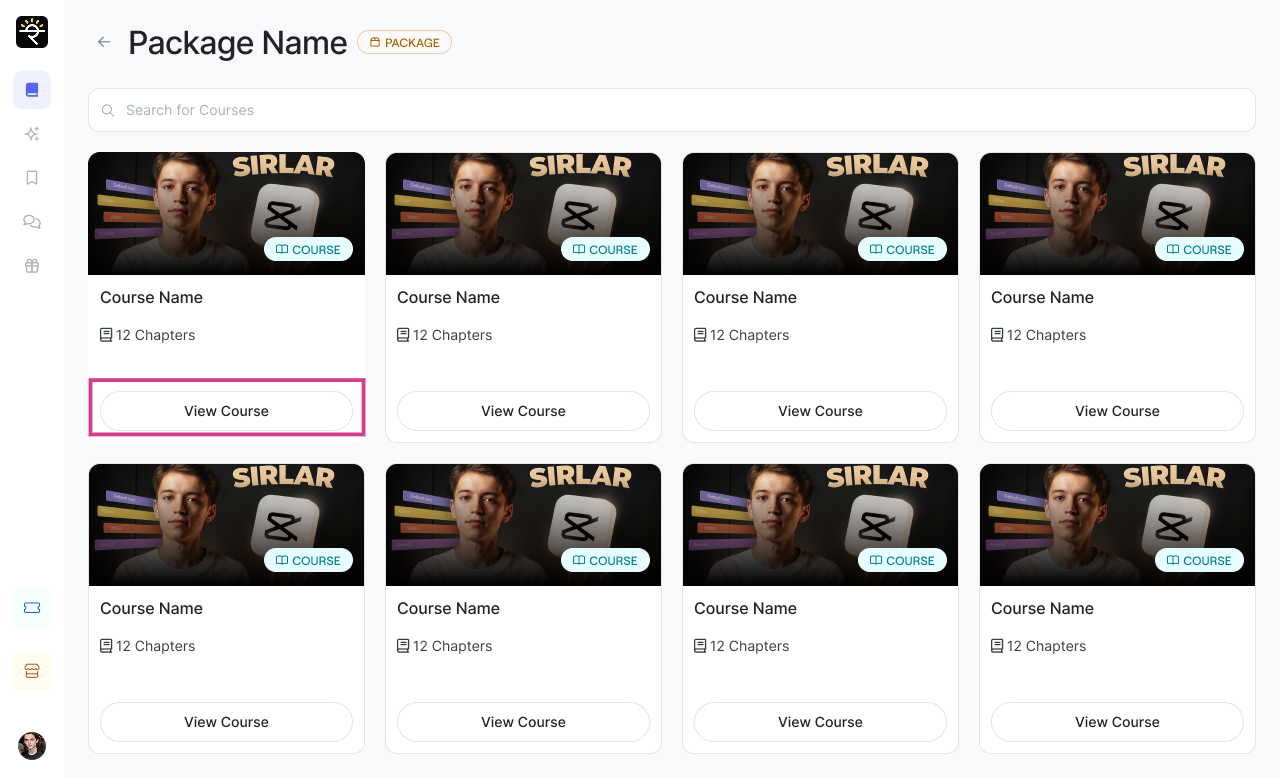
Task: Open second bottom-row course thumbnail image
Action: [523, 524]
